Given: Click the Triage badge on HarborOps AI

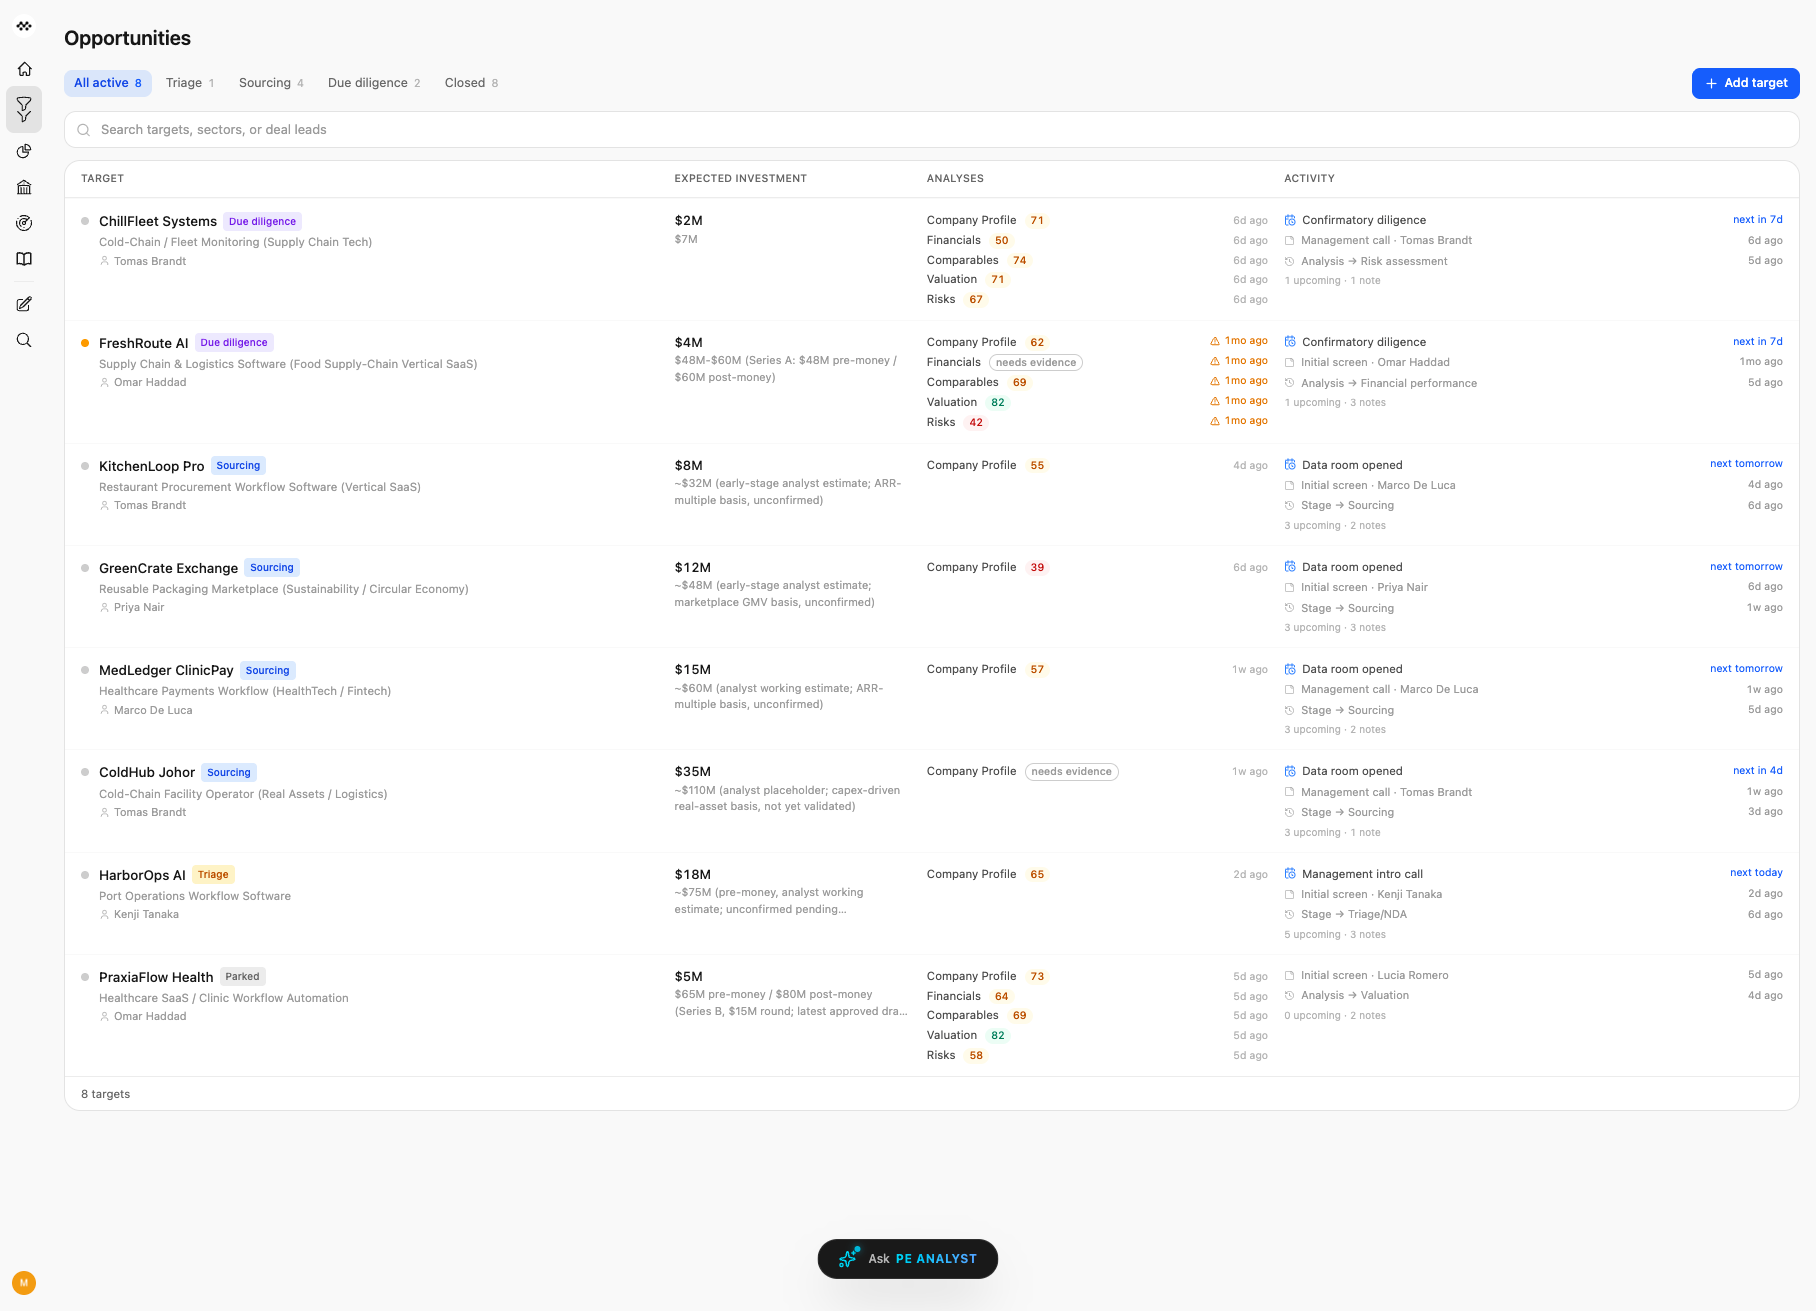Looking at the screenshot, I should click(213, 875).
